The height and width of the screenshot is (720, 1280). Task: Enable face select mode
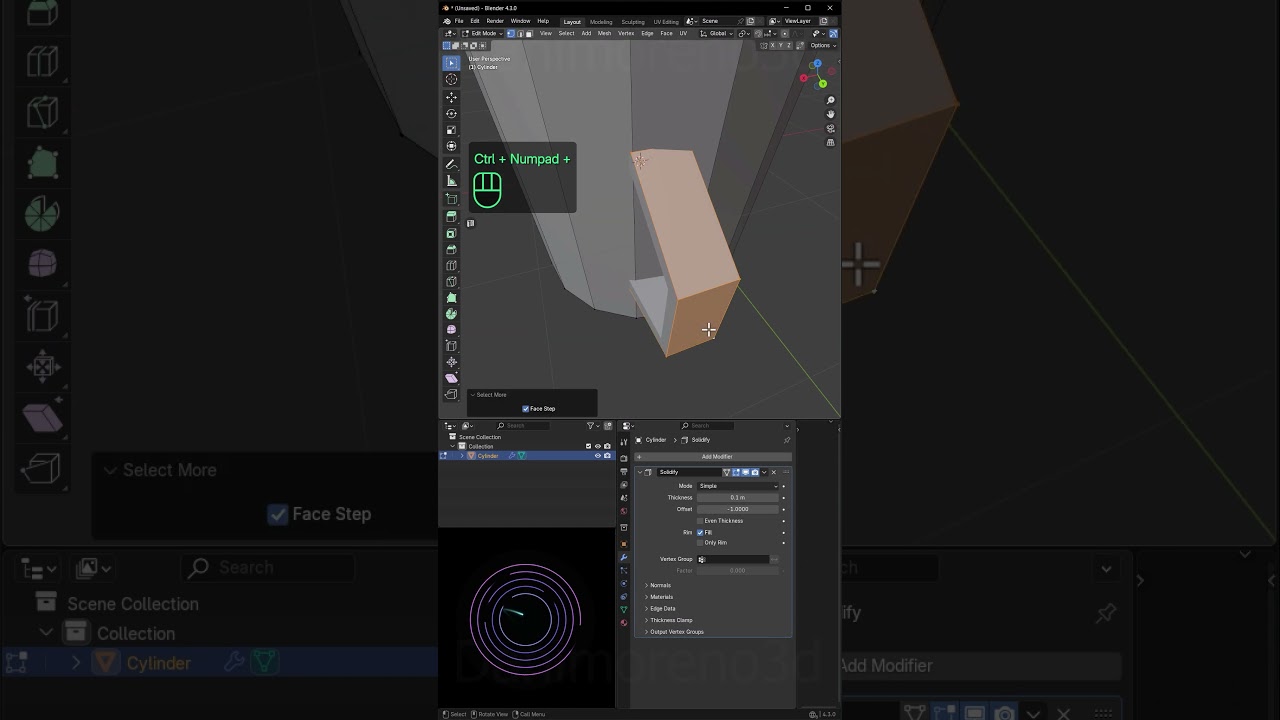pyautogui.click(x=529, y=33)
